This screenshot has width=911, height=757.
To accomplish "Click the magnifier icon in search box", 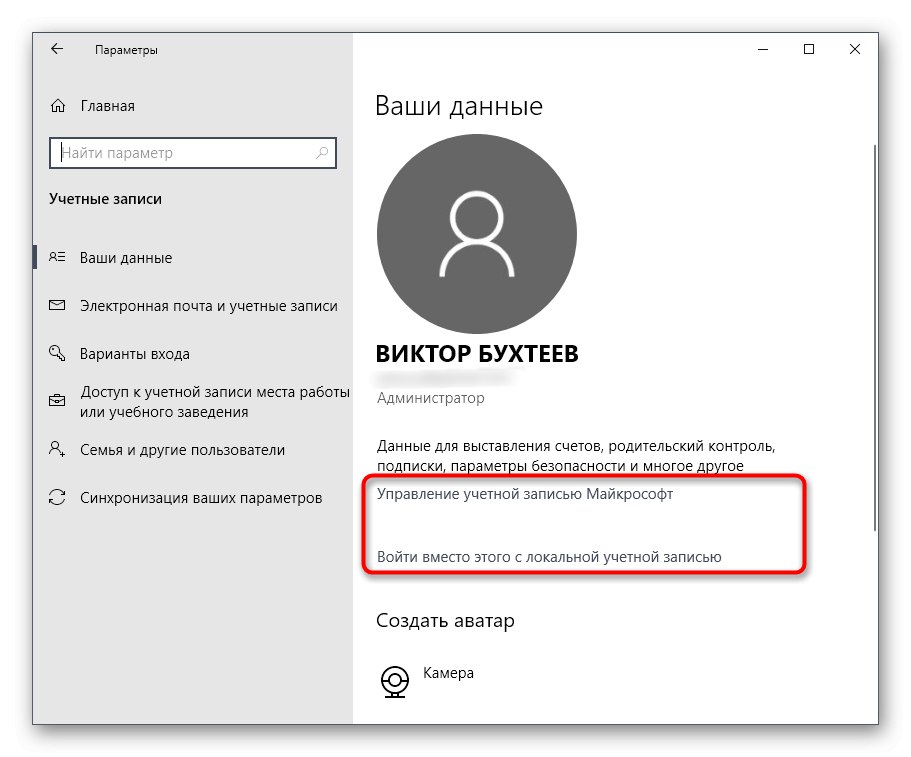I will click(x=321, y=152).
